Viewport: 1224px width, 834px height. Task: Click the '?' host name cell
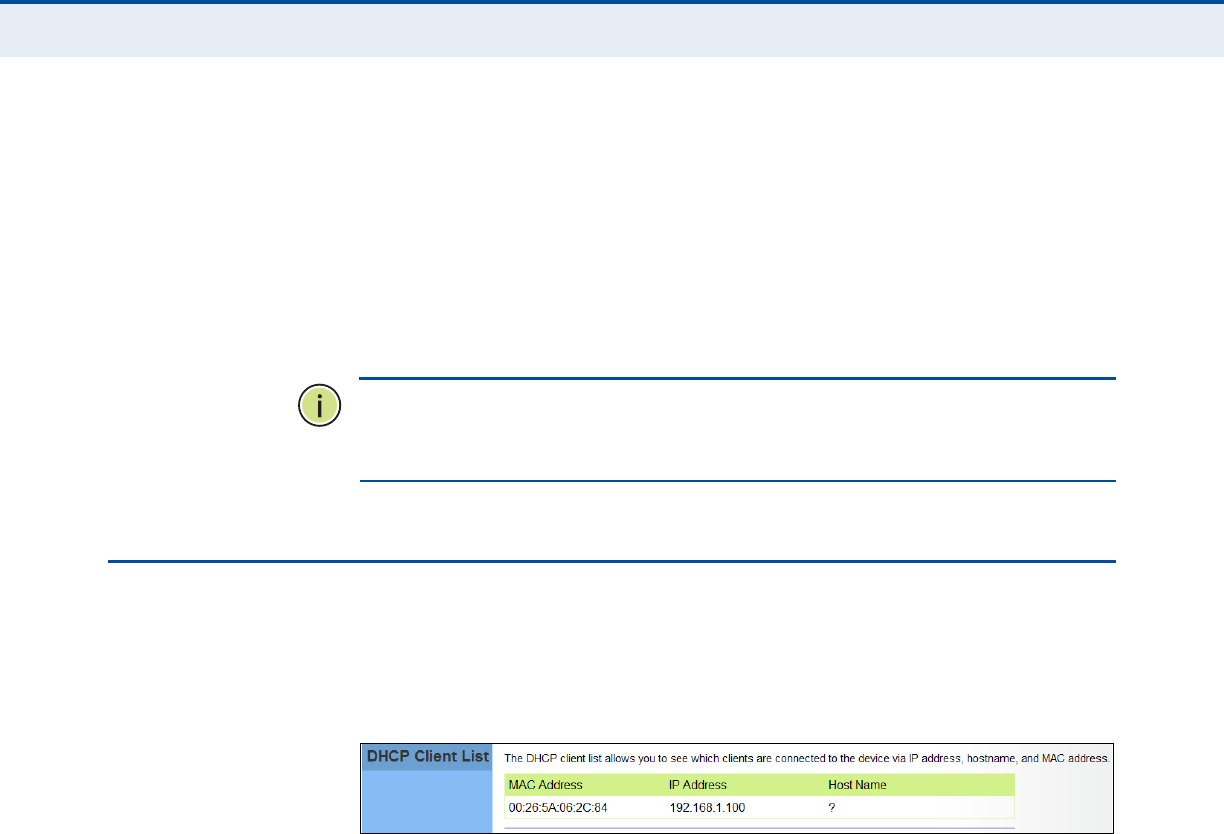(832, 807)
